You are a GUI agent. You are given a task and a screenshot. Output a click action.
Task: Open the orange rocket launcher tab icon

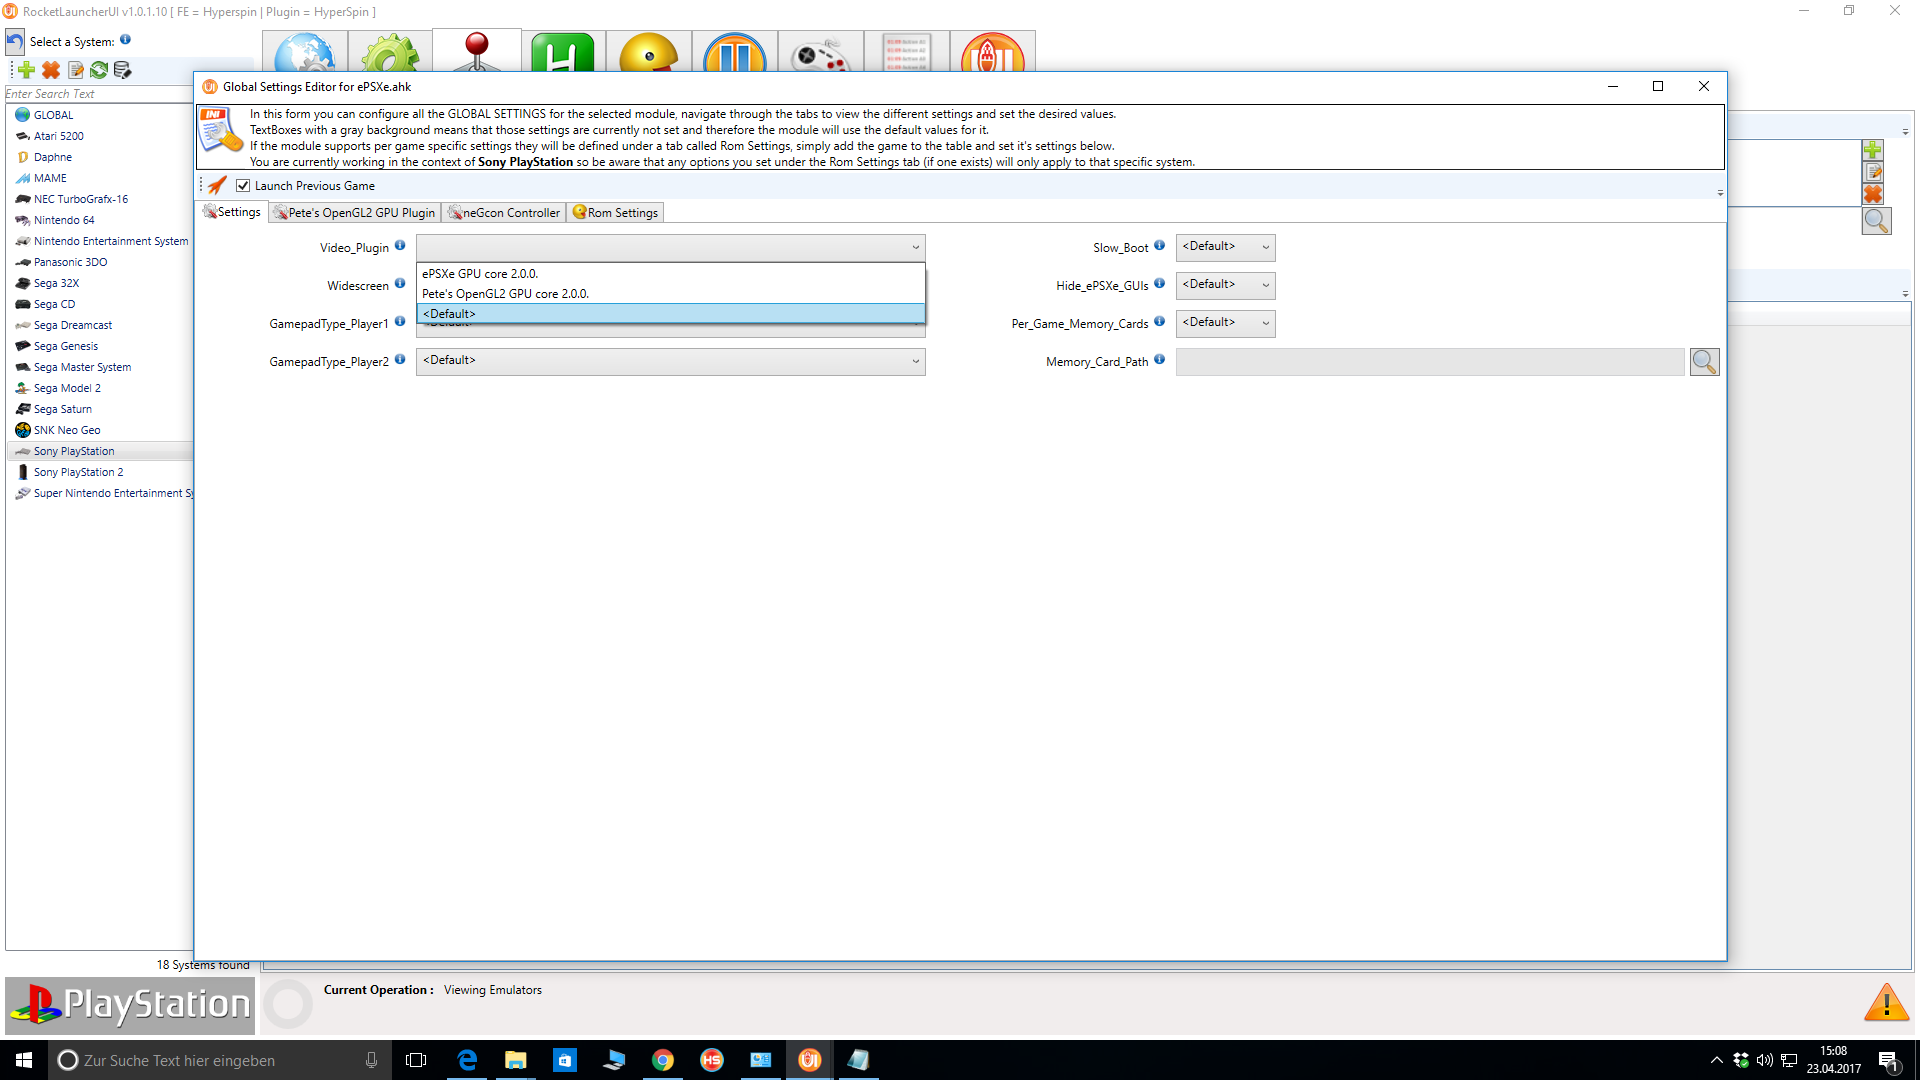click(x=993, y=52)
